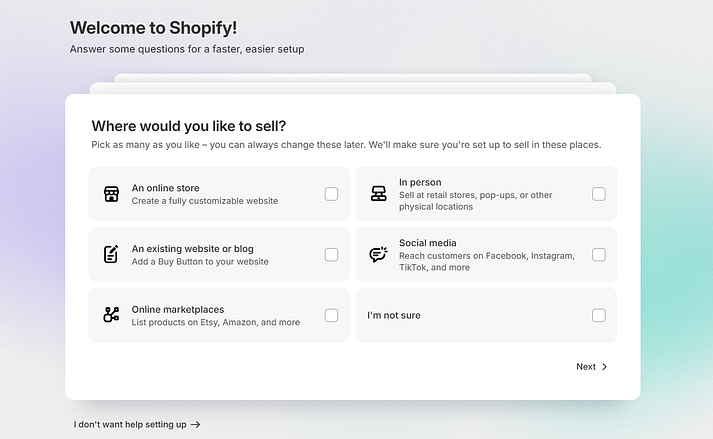The image size is (713, 439).
Task: Select the 'Social media' checkbox
Action: coord(599,255)
